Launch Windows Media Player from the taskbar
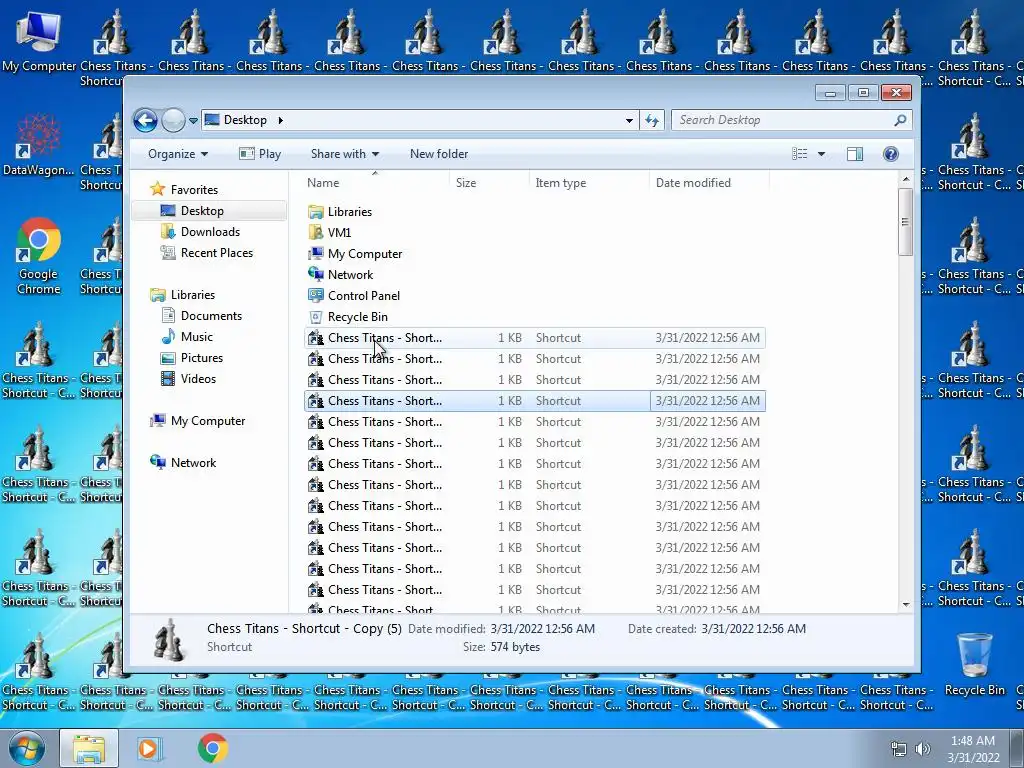This screenshot has height=768, width=1024. [x=150, y=748]
